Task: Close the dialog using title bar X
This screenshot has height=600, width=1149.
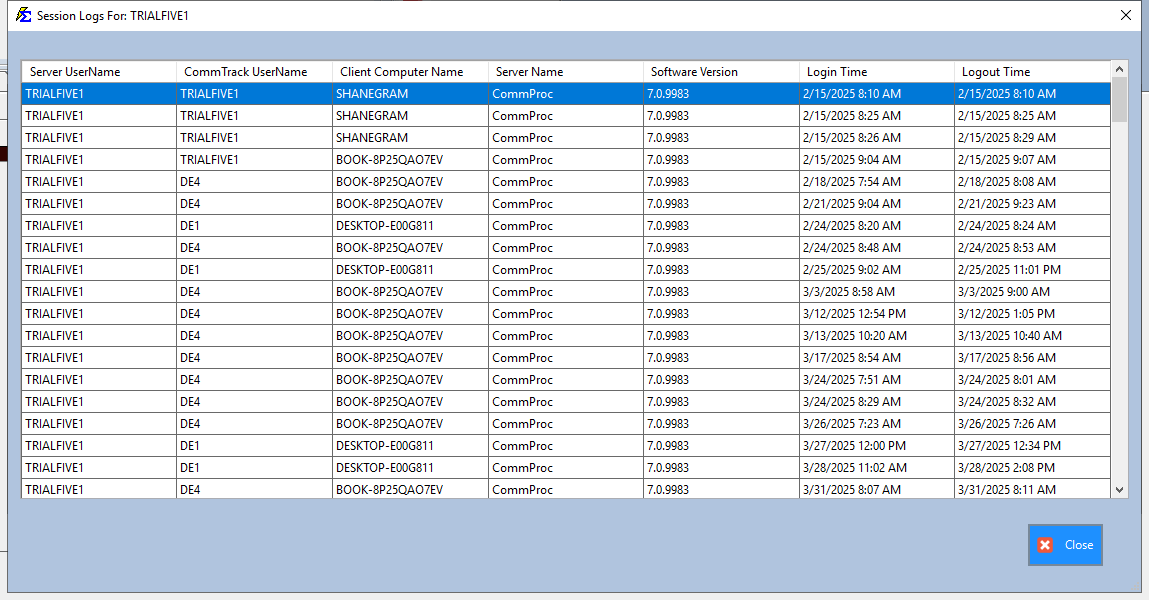Action: (1125, 15)
